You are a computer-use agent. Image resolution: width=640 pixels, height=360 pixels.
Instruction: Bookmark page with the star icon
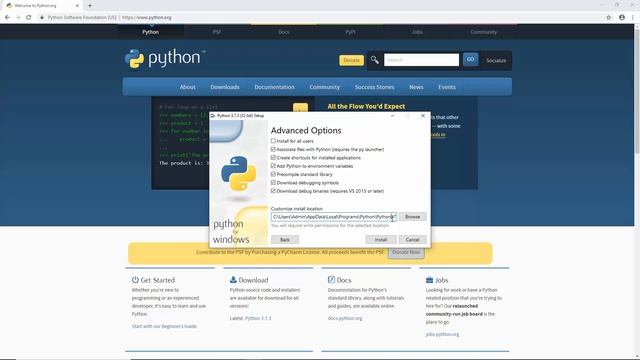pos(609,18)
